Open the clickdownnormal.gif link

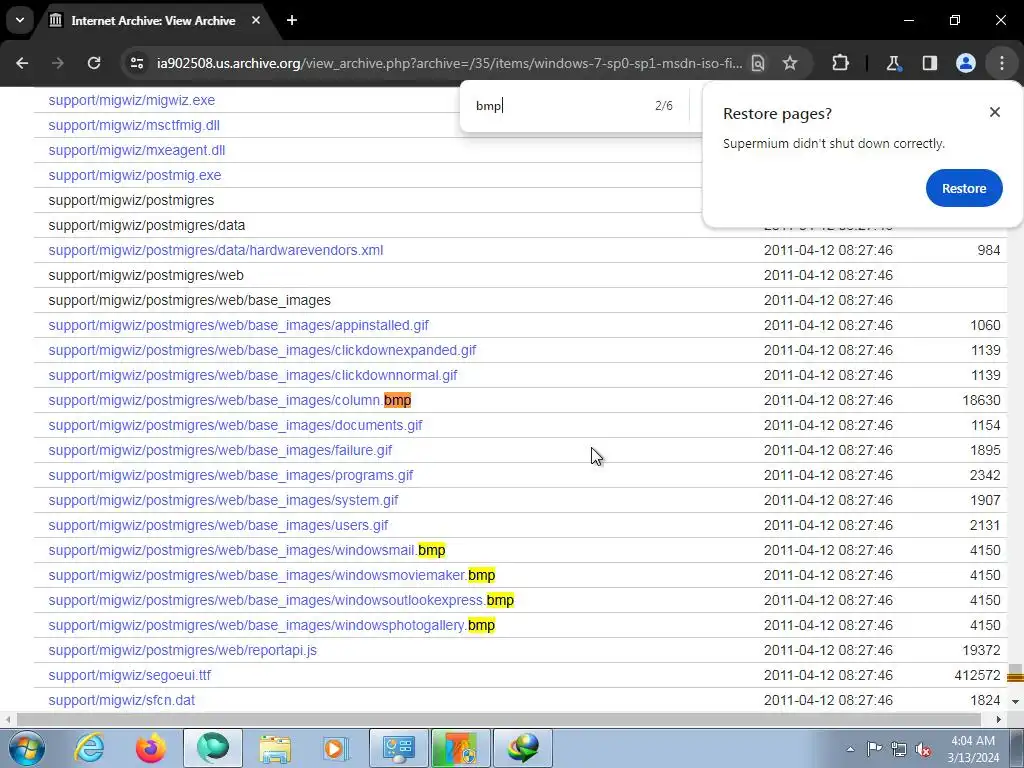point(253,375)
